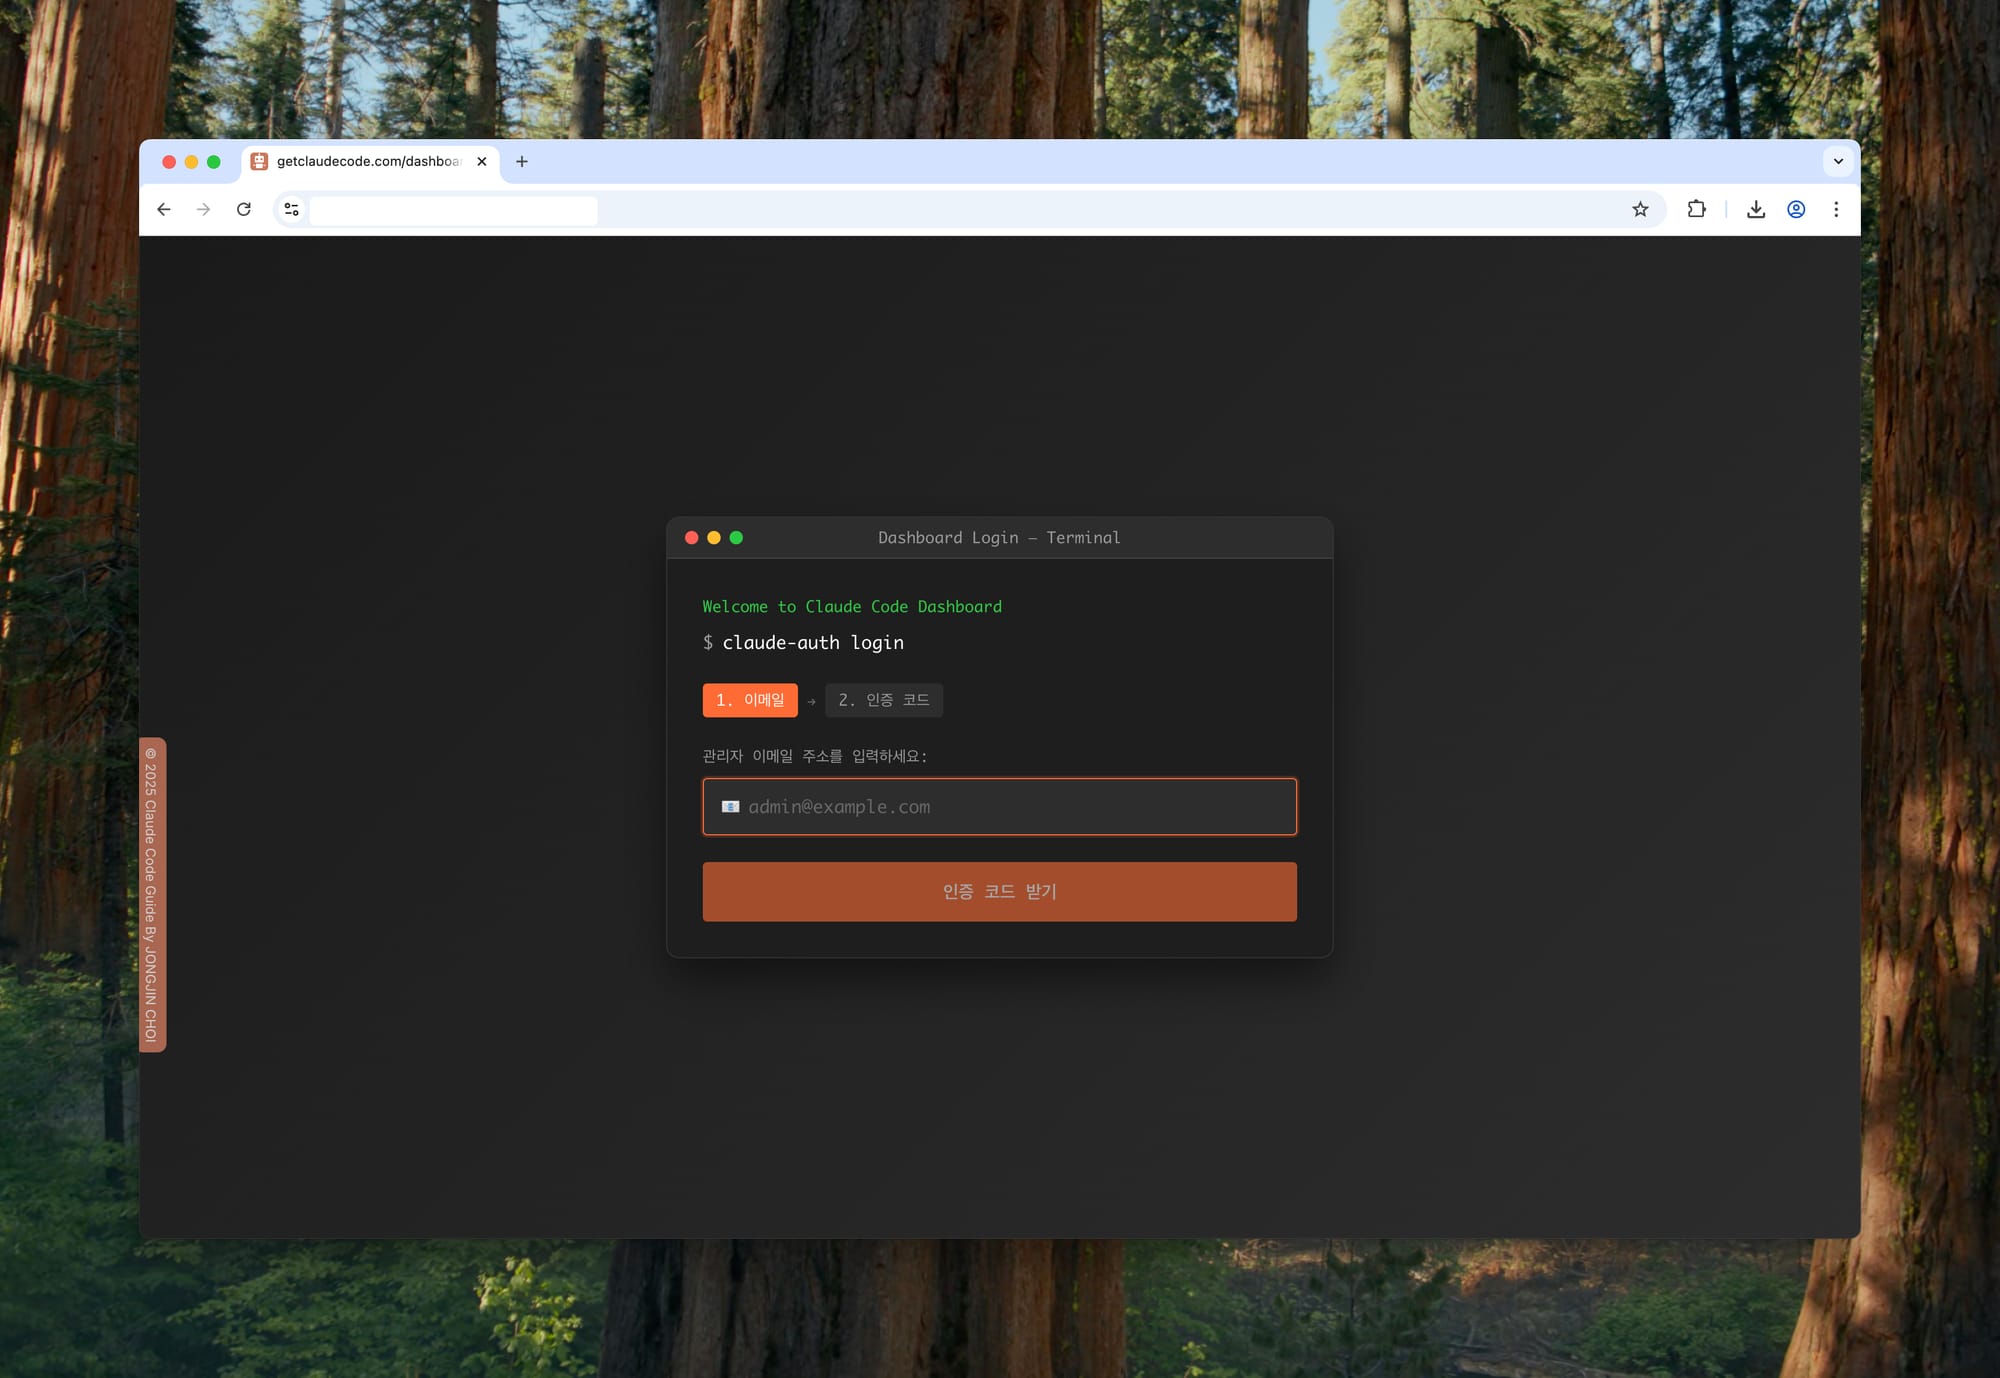Reload the current page
This screenshot has height=1378, width=2000.
pos(244,209)
